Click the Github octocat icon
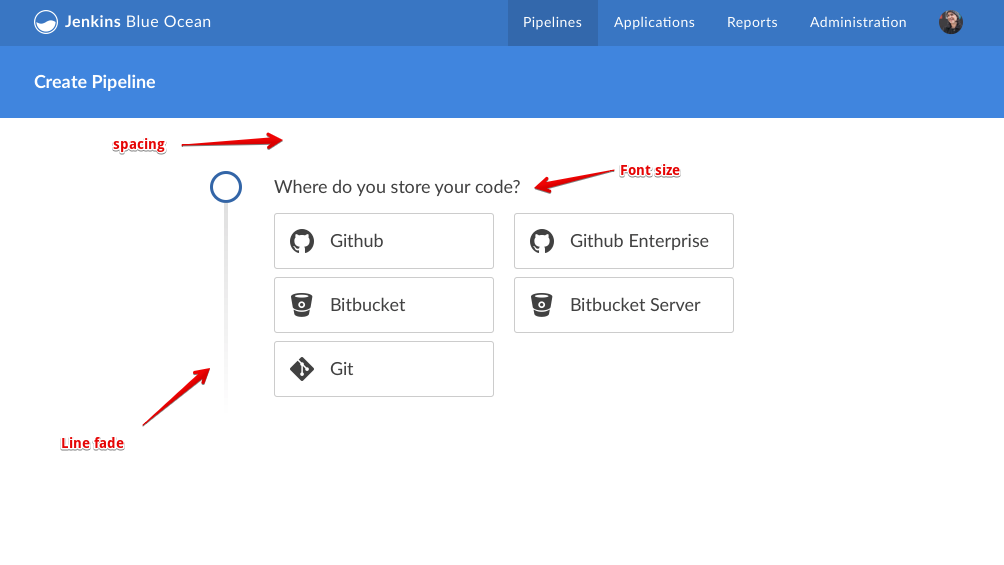 point(302,241)
